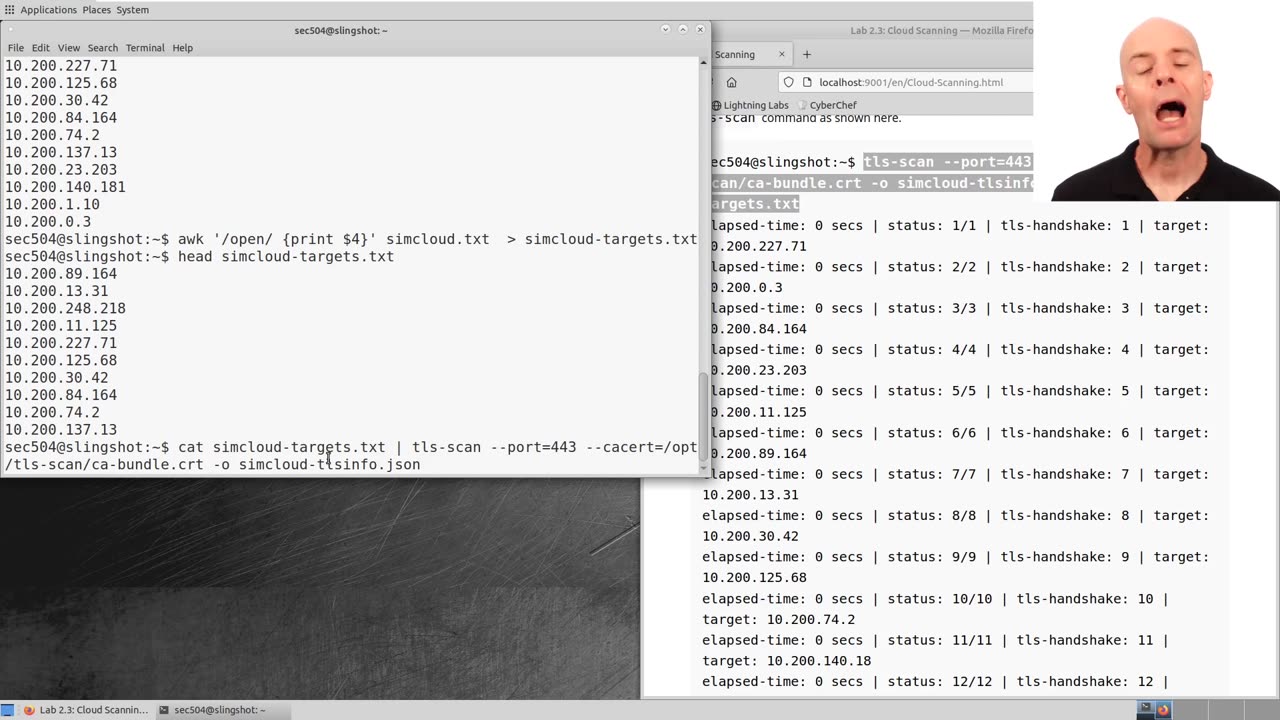This screenshot has height=720, width=1280.
Task: Click the shield tracking protection icon
Action: point(789,82)
